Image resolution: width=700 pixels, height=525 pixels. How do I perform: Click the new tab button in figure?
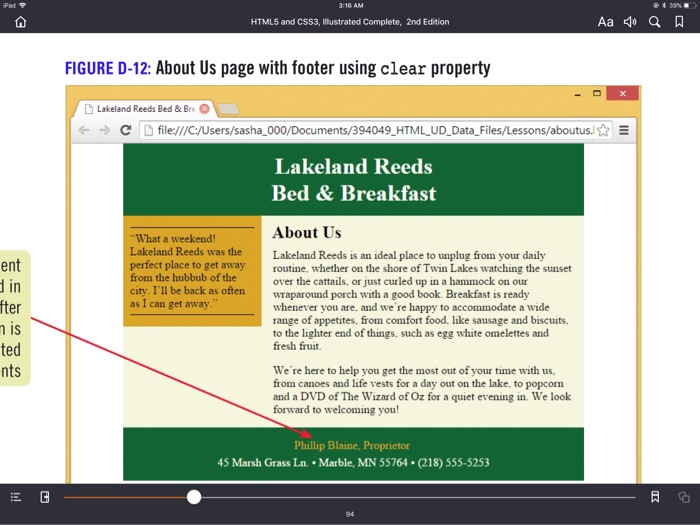coord(229,109)
